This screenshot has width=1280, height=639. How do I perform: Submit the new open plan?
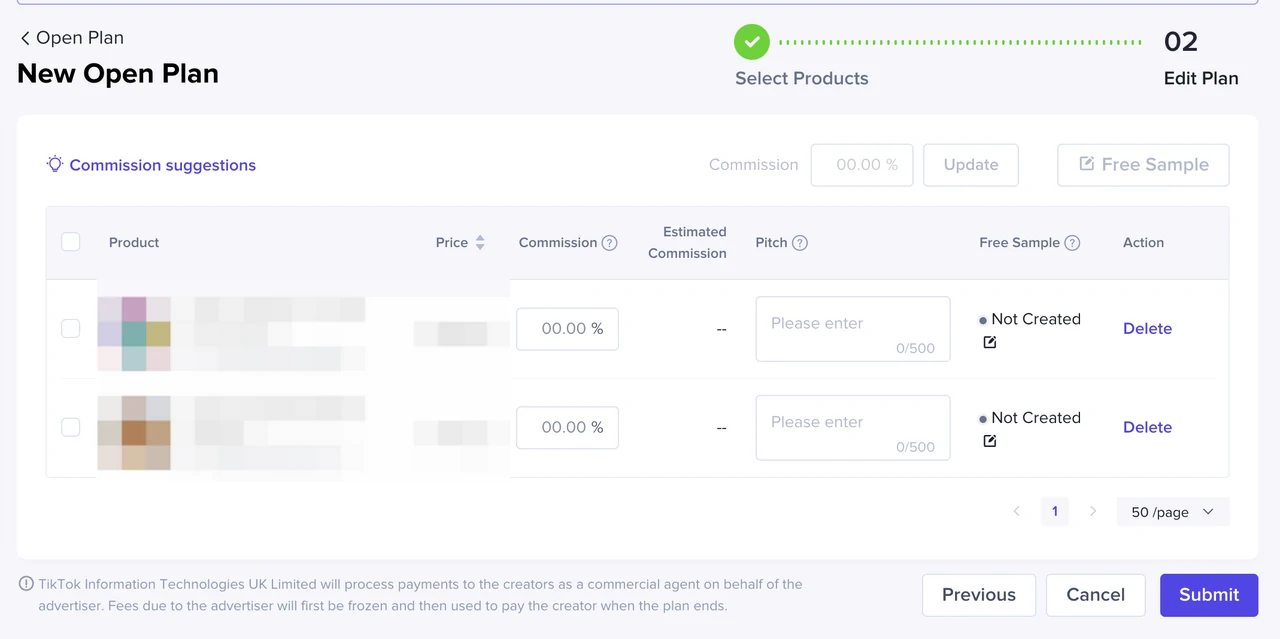coord(1208,595)
